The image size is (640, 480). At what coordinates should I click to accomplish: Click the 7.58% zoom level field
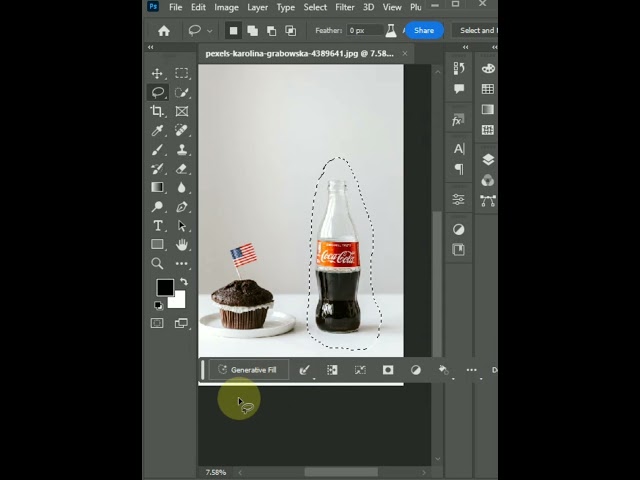(216, 472)
